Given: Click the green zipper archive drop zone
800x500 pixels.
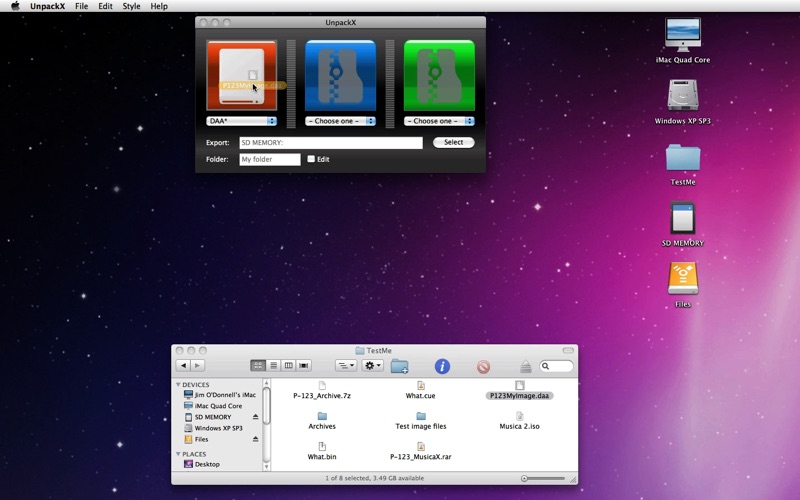Looking at the screenshot, I should click(x=439, y=75).
